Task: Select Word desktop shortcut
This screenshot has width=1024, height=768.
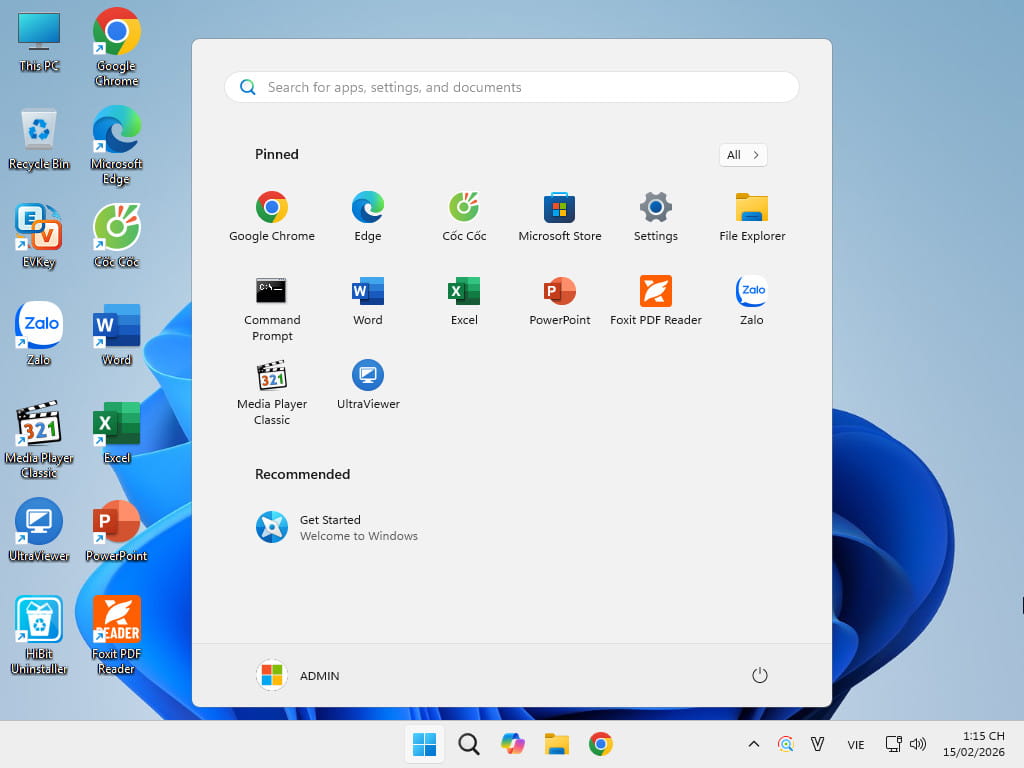Action: point(116,334)
